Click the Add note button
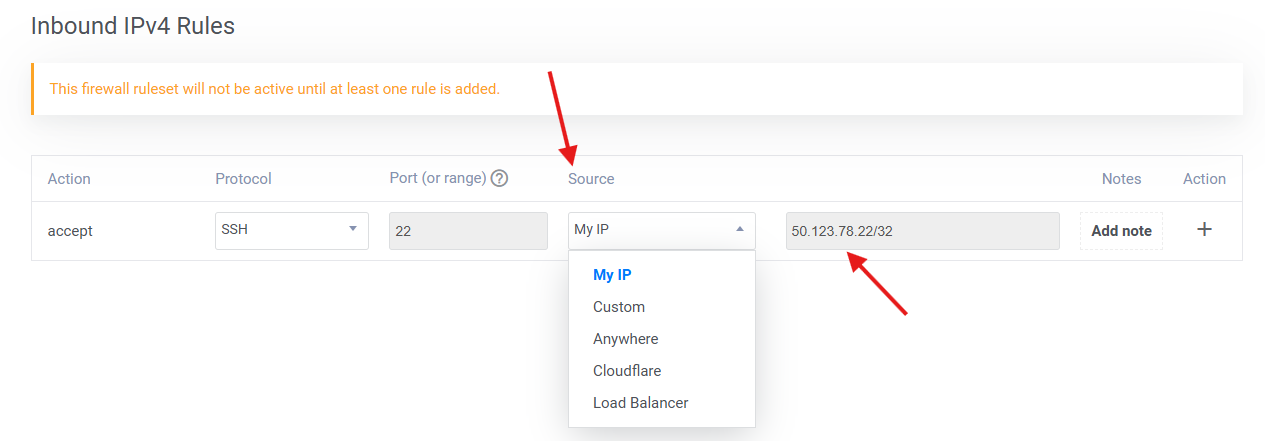1265x441 pixels. tap(1121, 231)
